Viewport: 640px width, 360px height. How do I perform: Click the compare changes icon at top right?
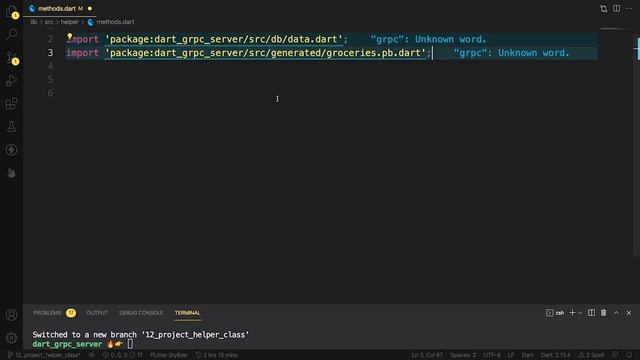[x=603, y=9]
